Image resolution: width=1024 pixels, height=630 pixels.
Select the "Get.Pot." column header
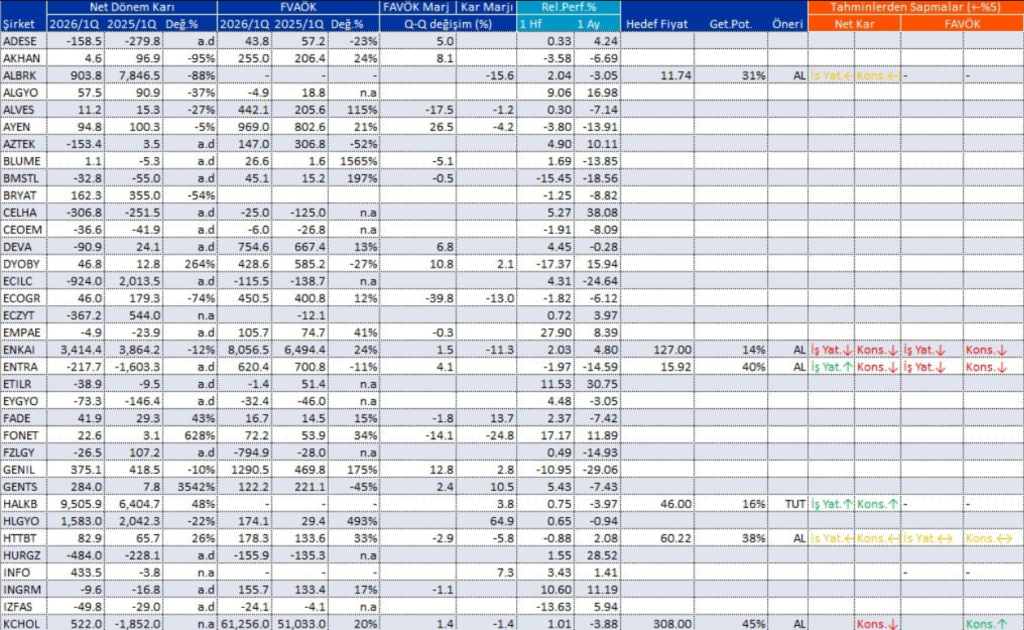click(730, 24)
